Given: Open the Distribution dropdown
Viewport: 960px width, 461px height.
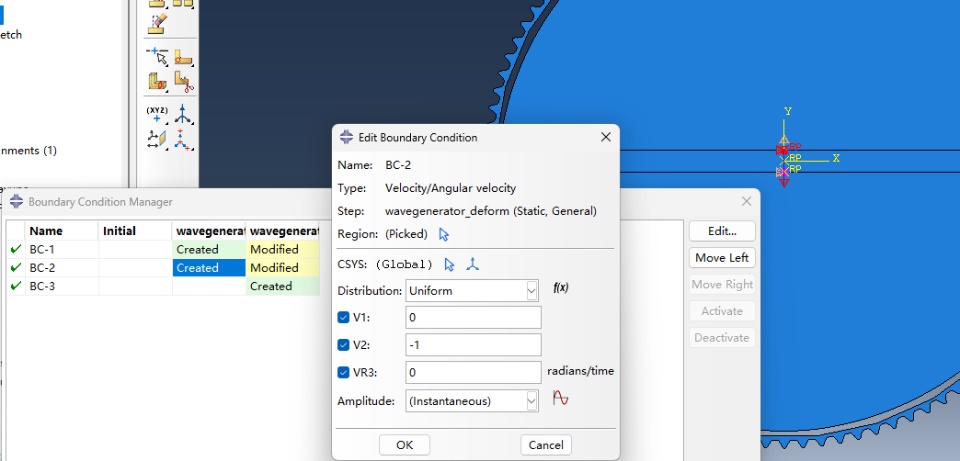Looking at the screenshot, I should coord(472,291).
